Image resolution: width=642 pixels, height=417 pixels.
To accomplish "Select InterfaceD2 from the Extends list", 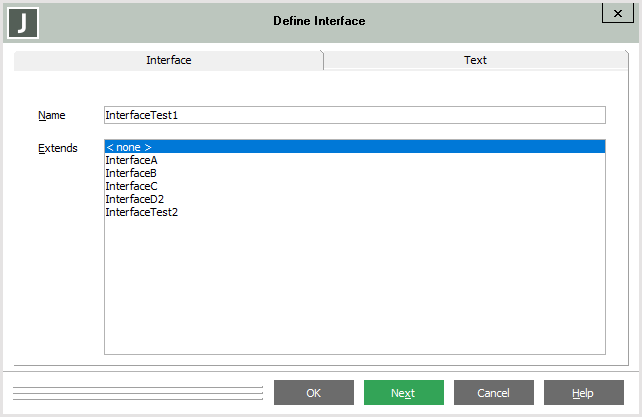I will click(135, 199).
